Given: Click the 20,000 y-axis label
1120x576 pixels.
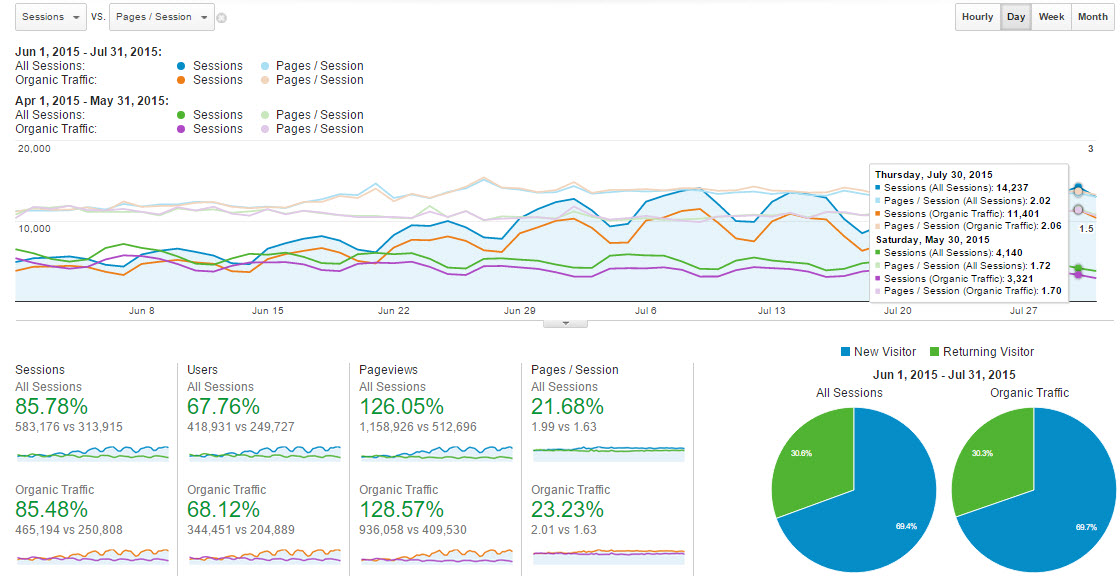Looking at the screenshot, I should coord(34,149).
